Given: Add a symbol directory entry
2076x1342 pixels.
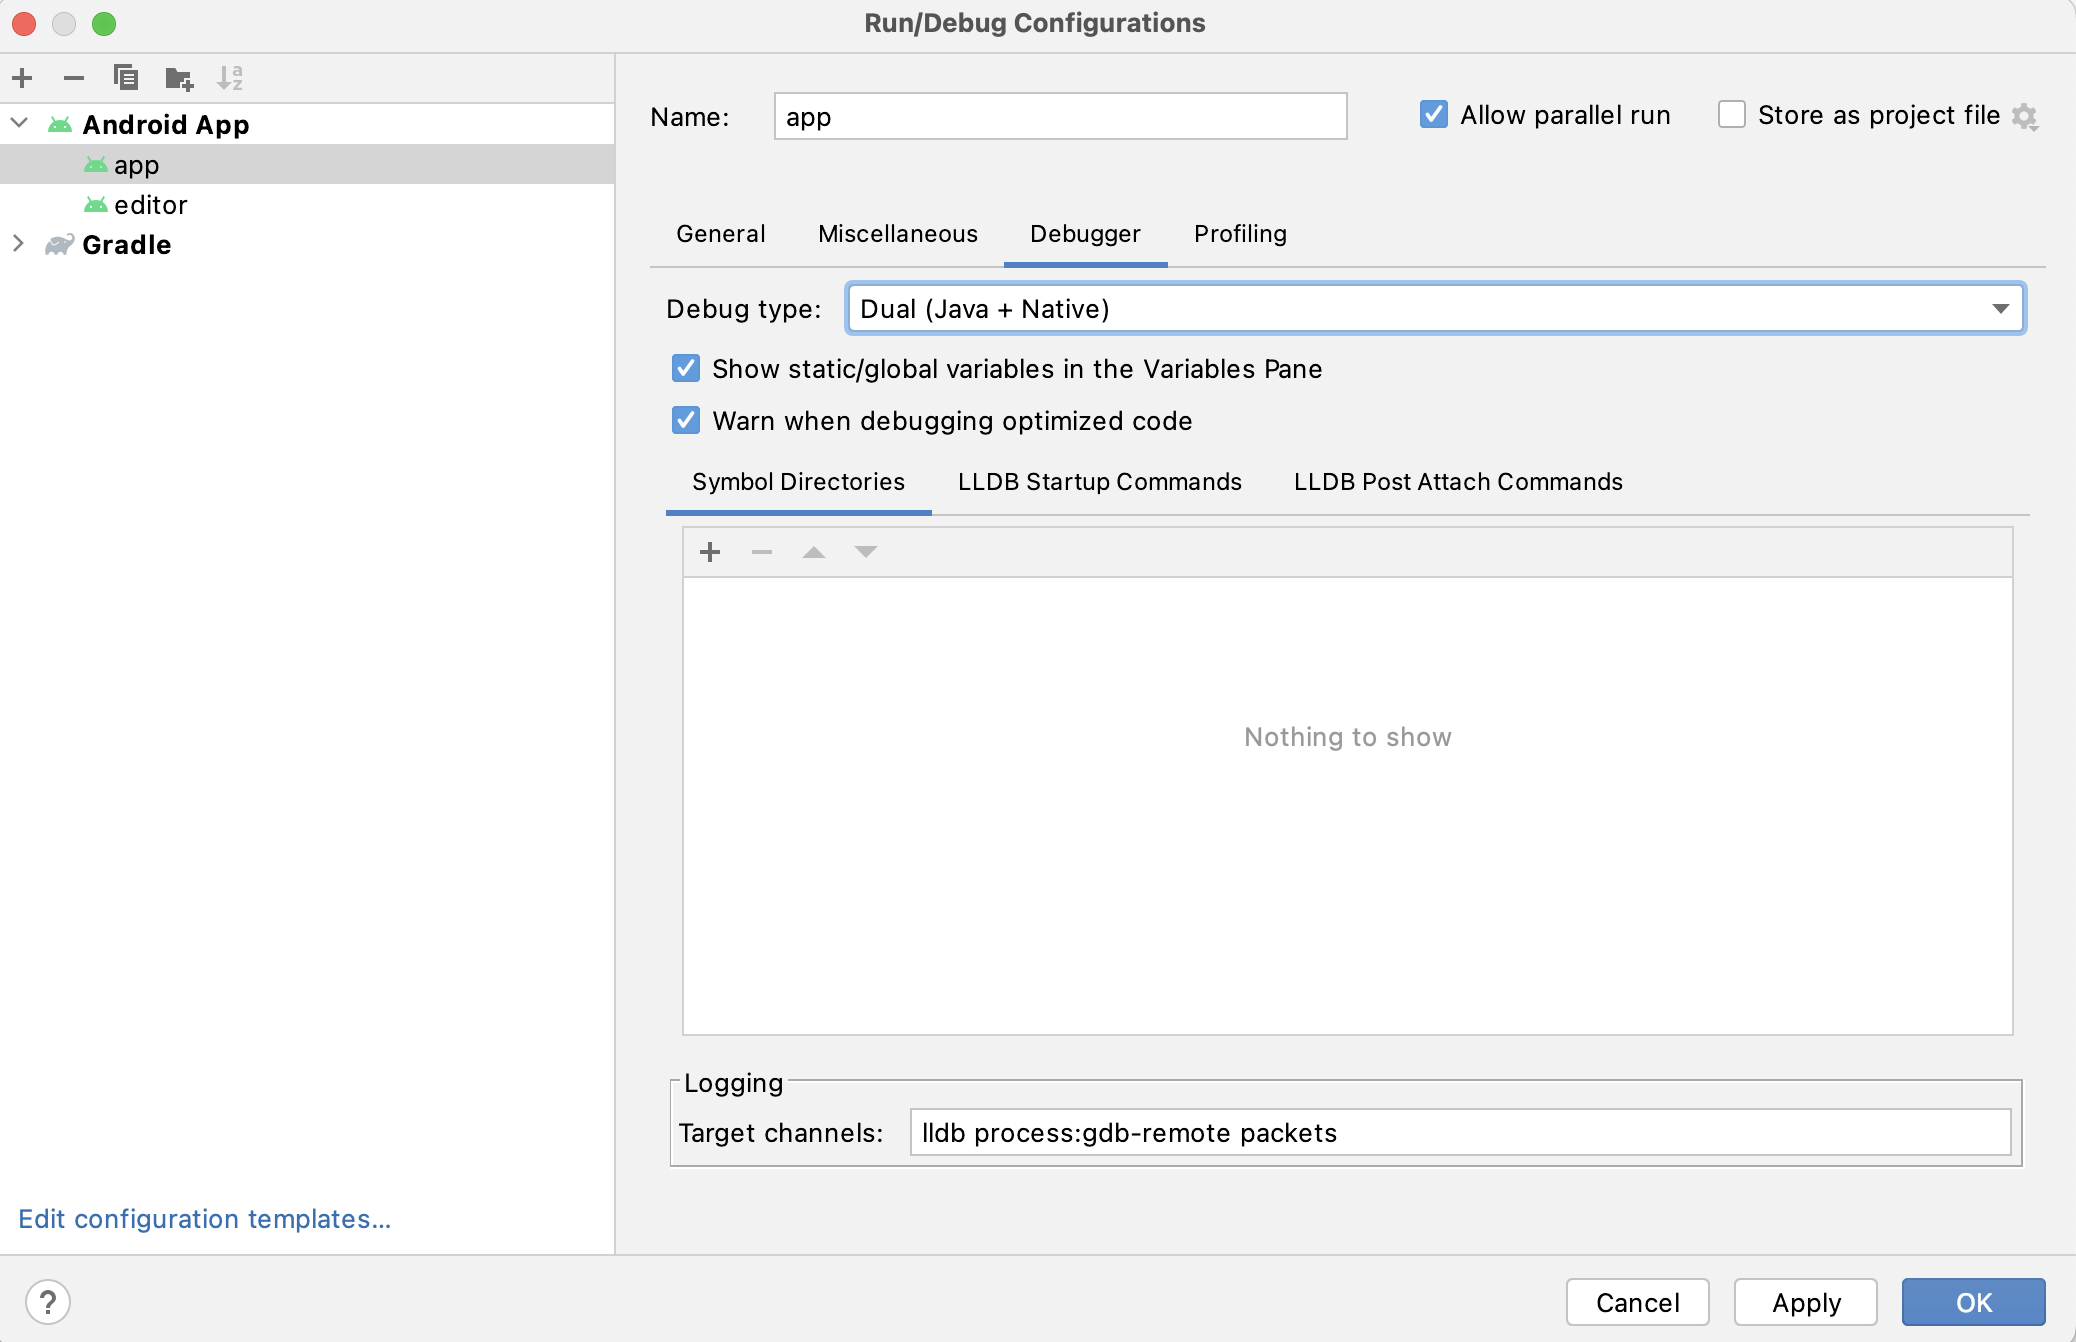Looking at the screenshot, I should tap(710, 552).
